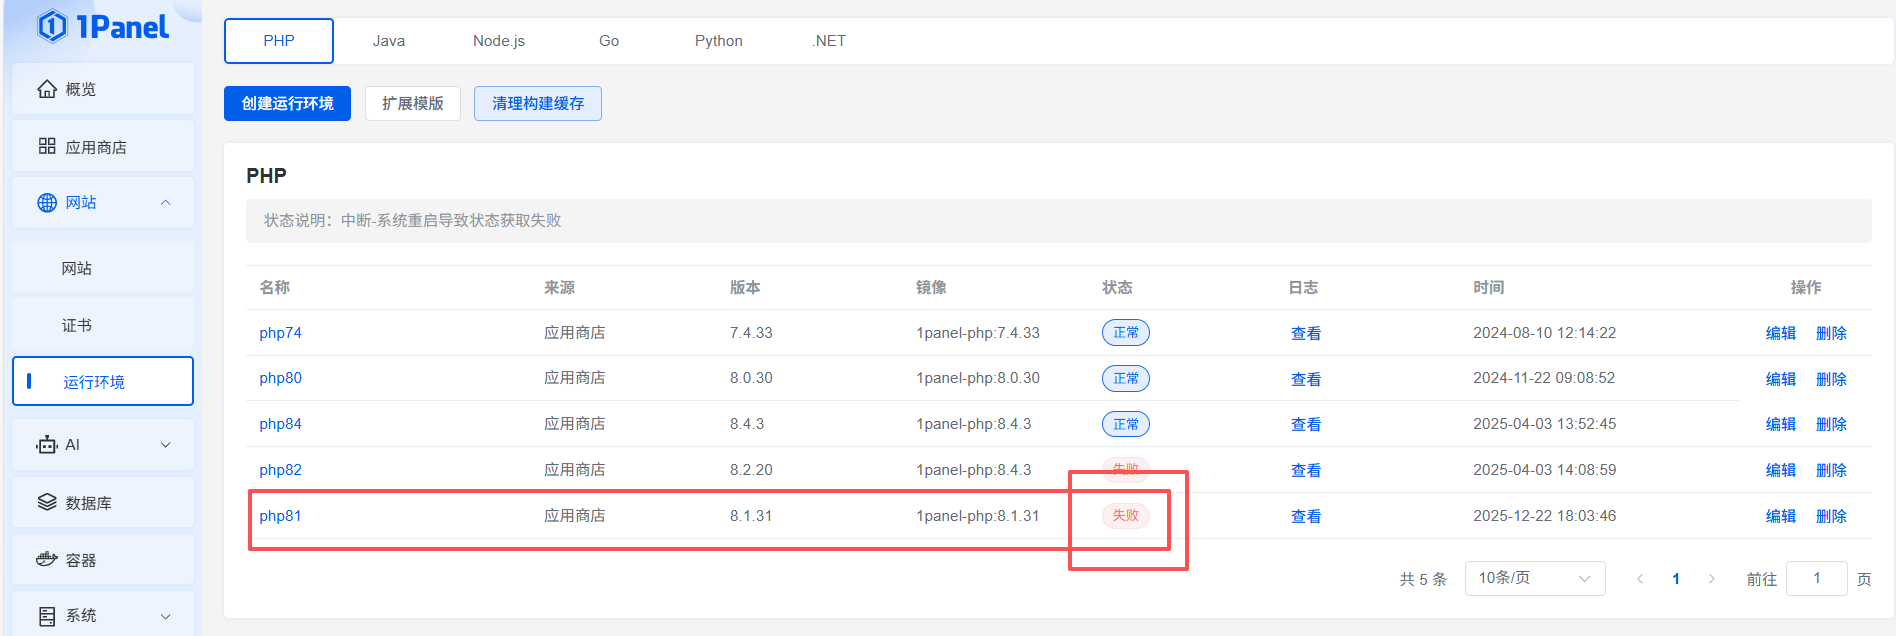Delete the php82 runtime entry
The image size is (1896, 636).
(x=1830, y=471)
